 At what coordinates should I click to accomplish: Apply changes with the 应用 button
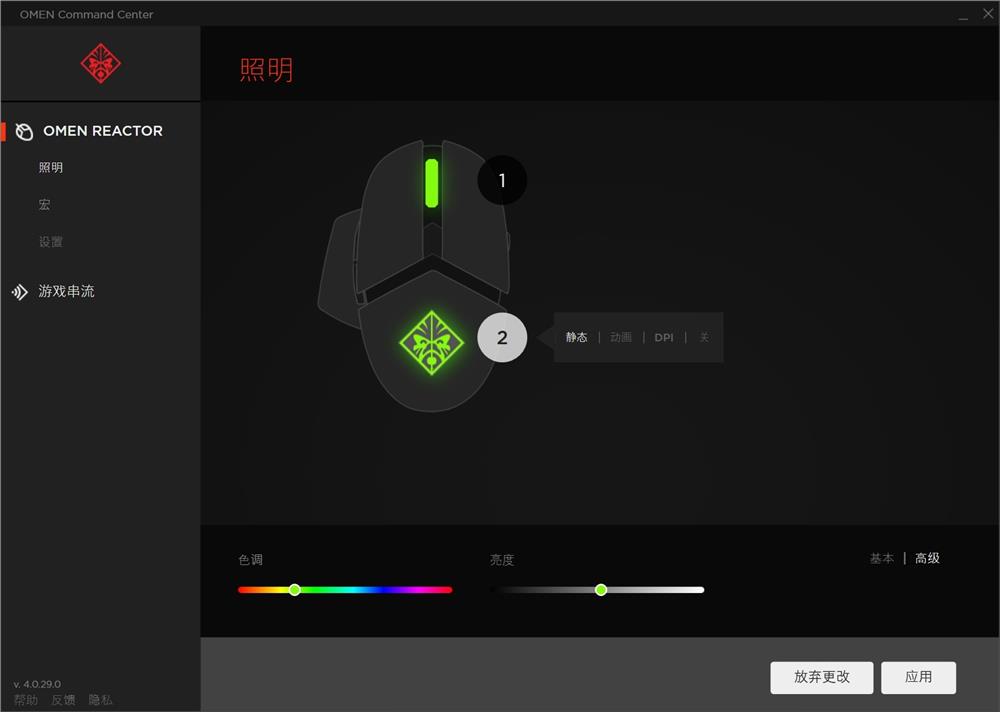point(918,677)
